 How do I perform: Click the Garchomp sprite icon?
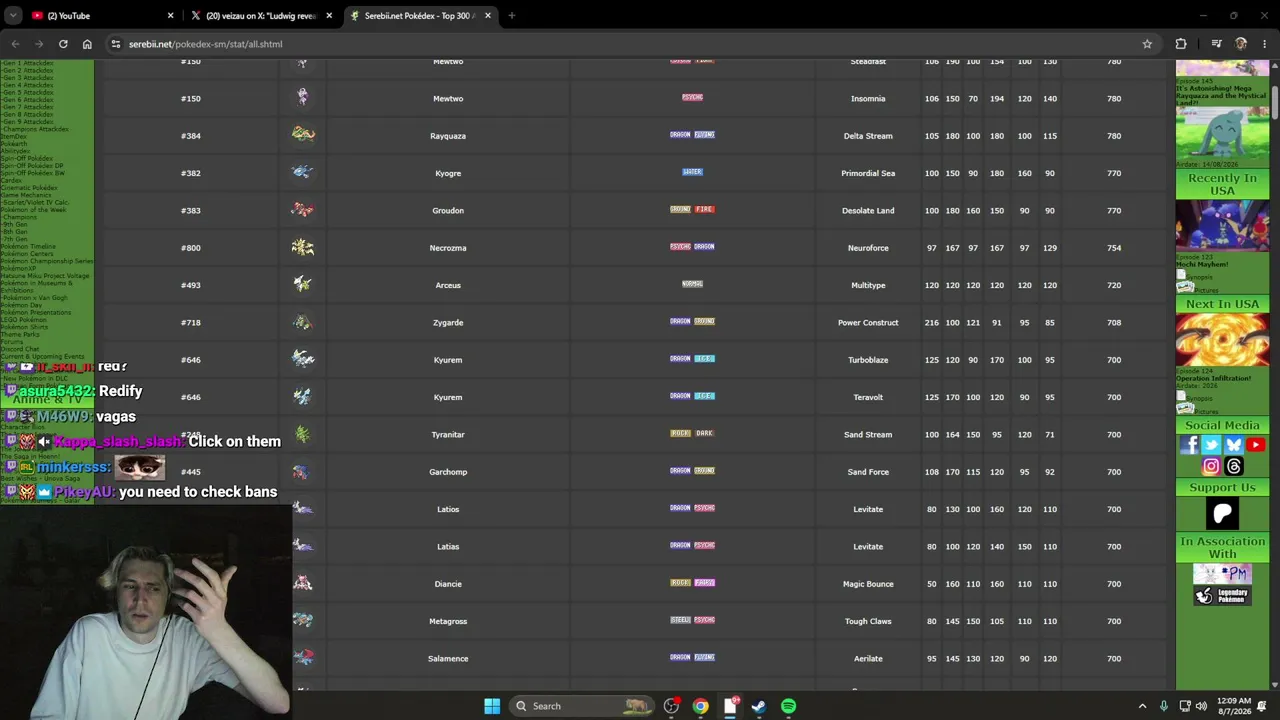(300, 472)
